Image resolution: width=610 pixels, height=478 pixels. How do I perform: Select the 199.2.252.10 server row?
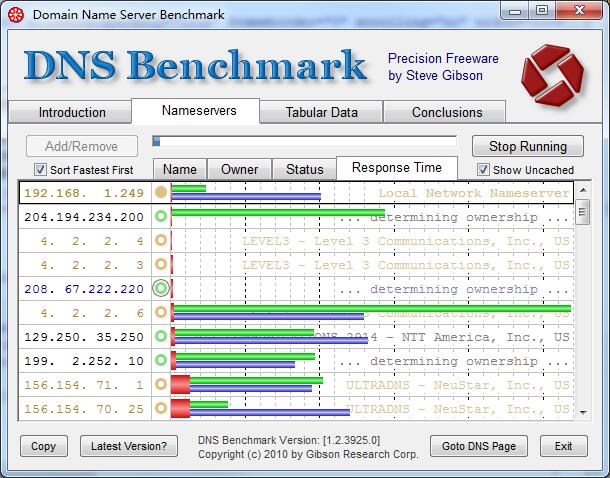tap(84, 361)
